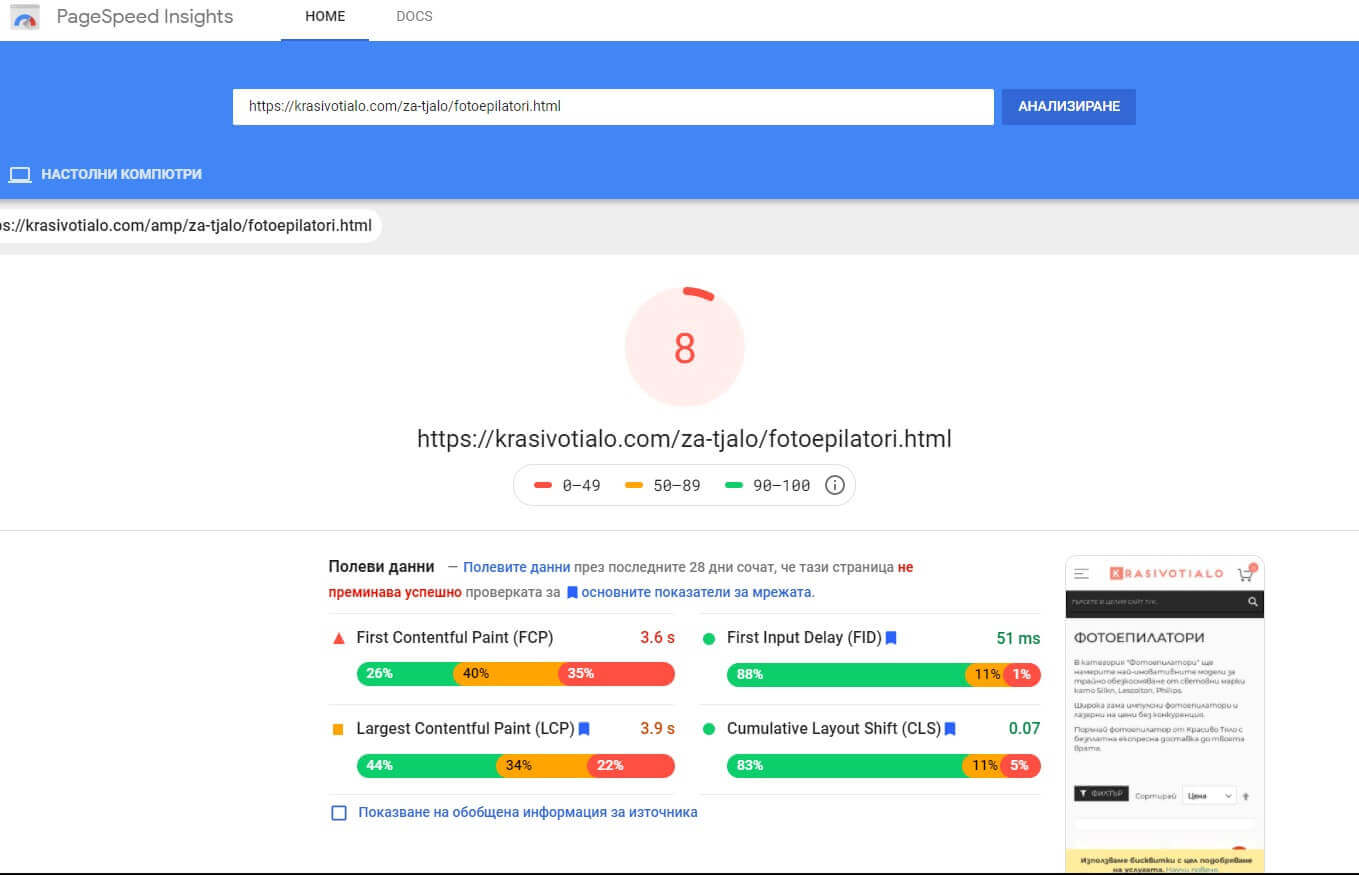Open the DOCS tab
Viewport: 1359px width, 875px height.
tap(414, 17)
